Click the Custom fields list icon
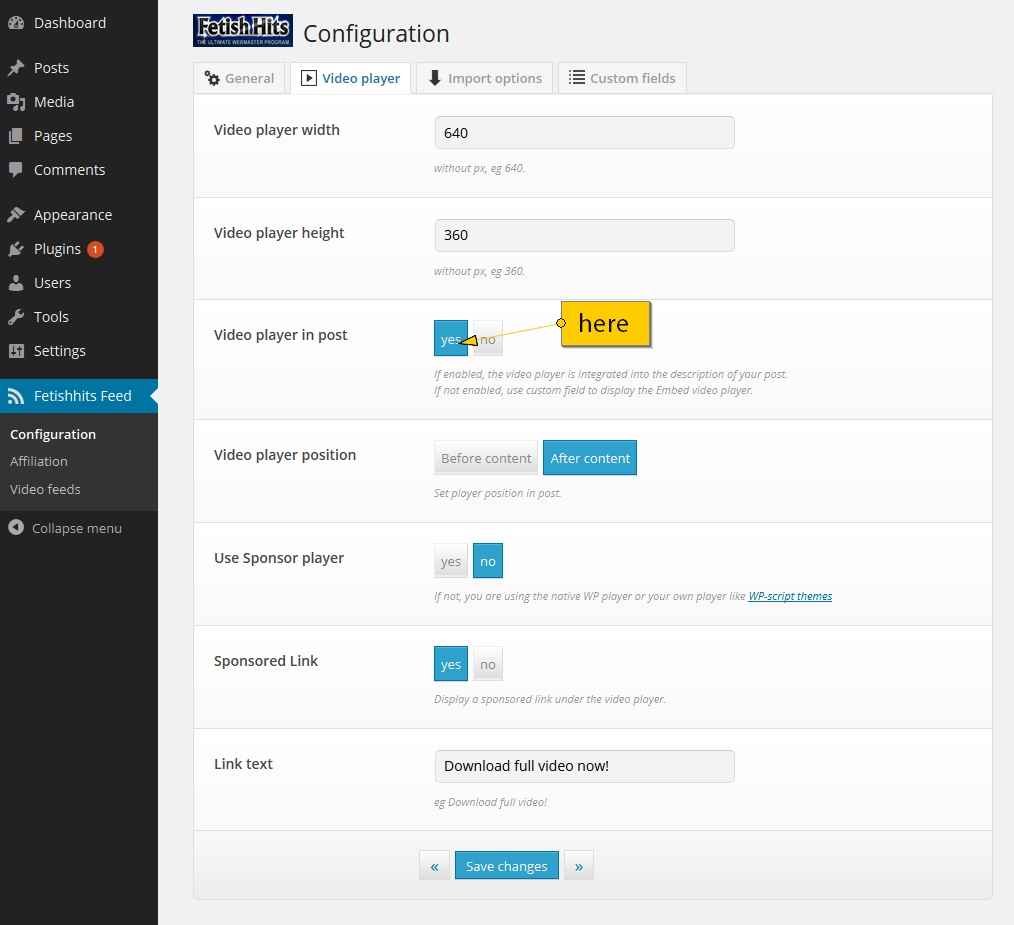 [x=577, y=78]
